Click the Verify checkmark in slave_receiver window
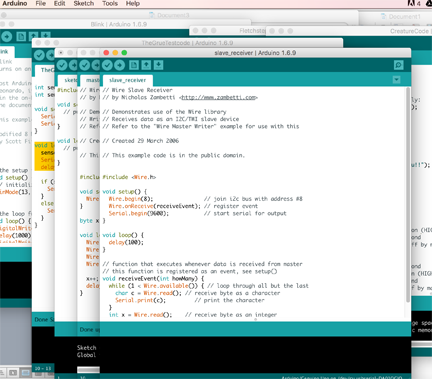Screen dimensions: 432x379 (x=107, y=65)
